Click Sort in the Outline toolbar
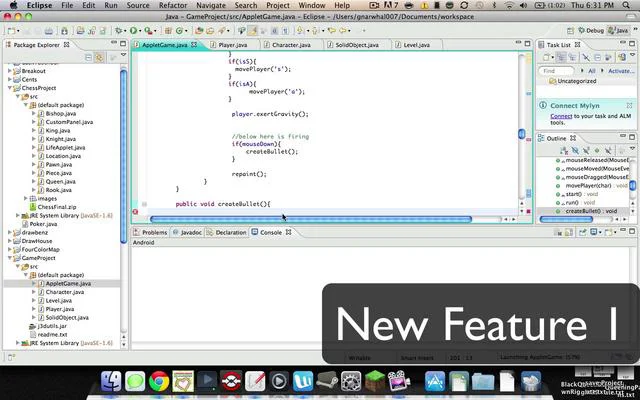 point(564,151)
